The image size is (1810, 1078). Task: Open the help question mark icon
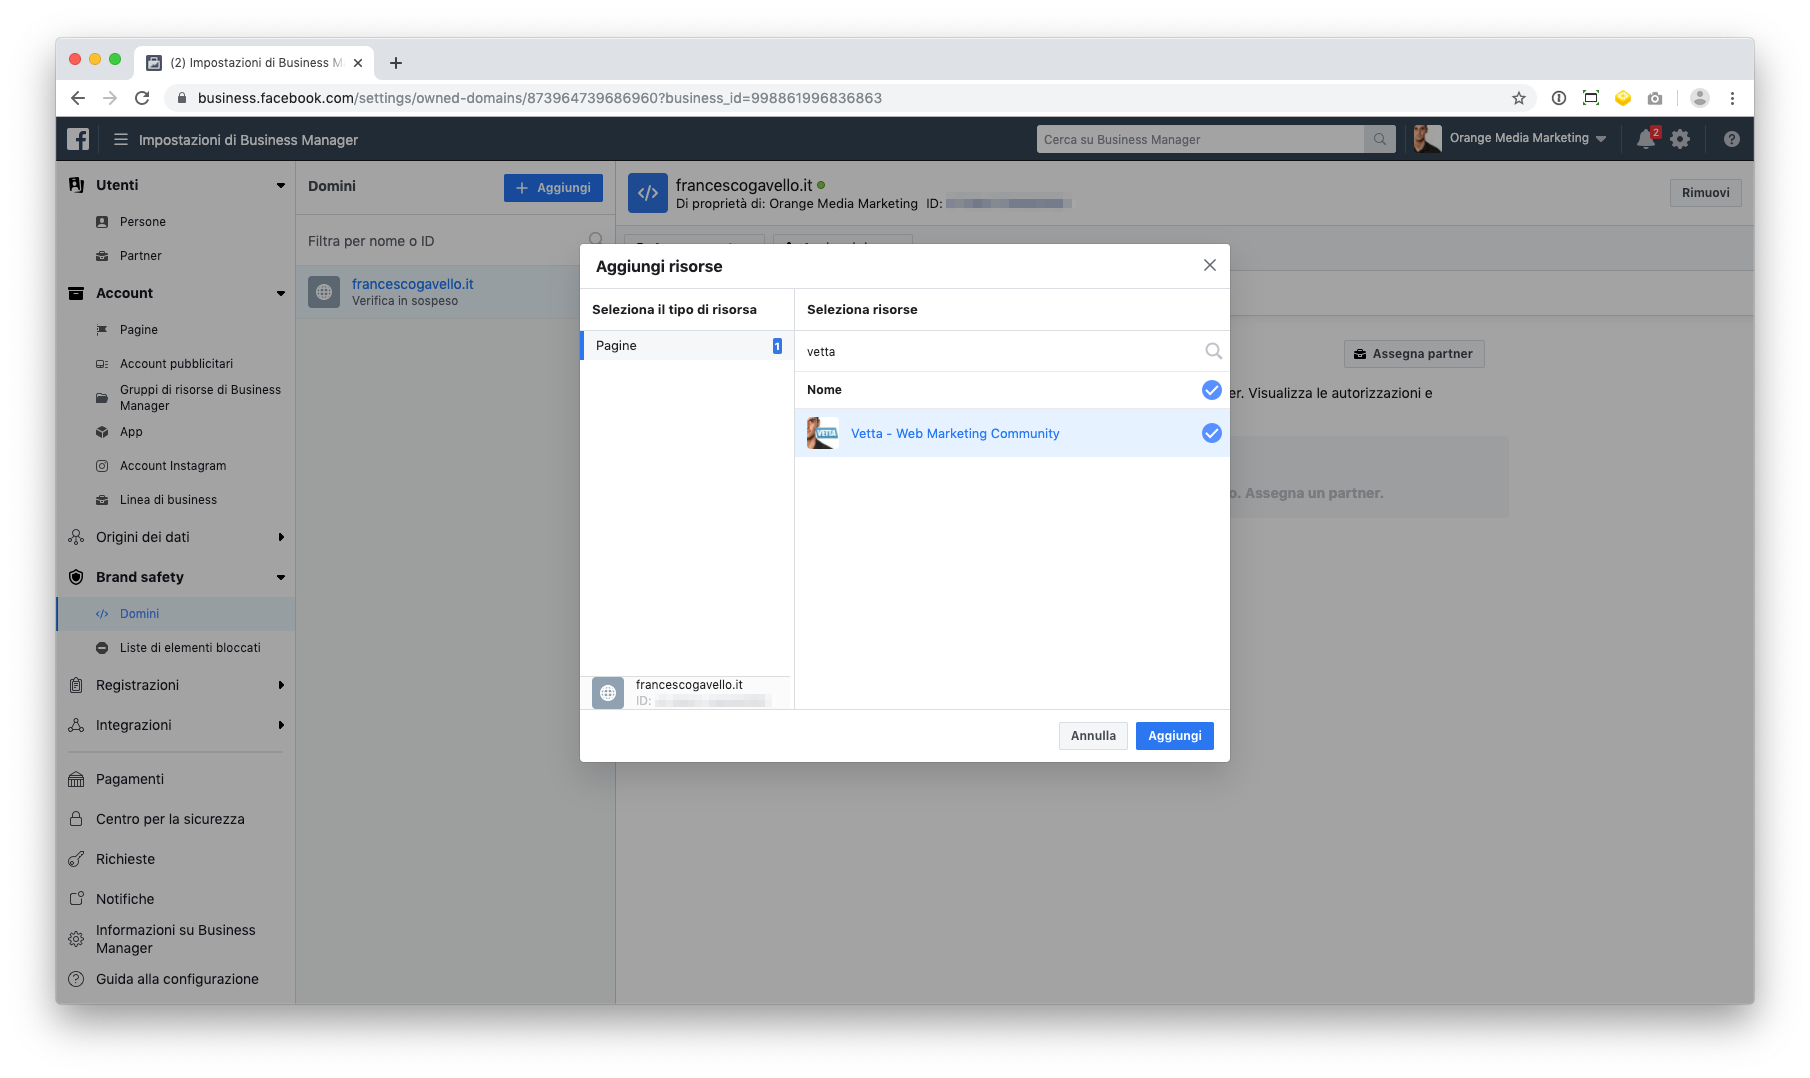(1732, 139)
